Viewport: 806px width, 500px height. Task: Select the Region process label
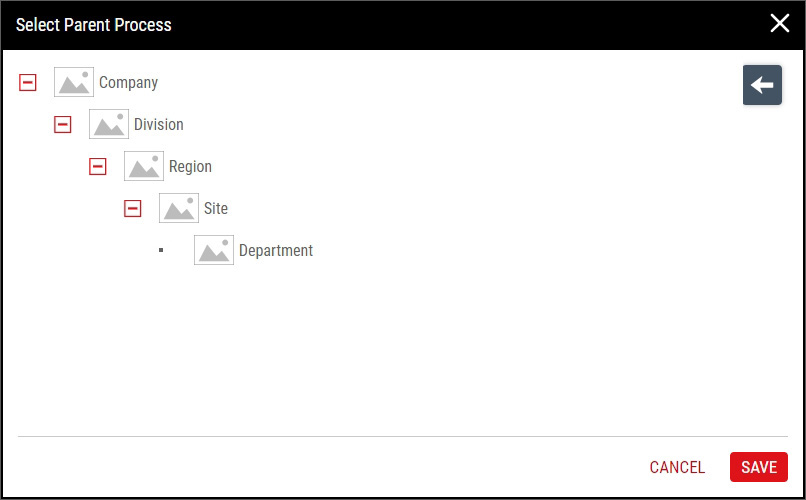pyautogui.click(x=190, y=167)
